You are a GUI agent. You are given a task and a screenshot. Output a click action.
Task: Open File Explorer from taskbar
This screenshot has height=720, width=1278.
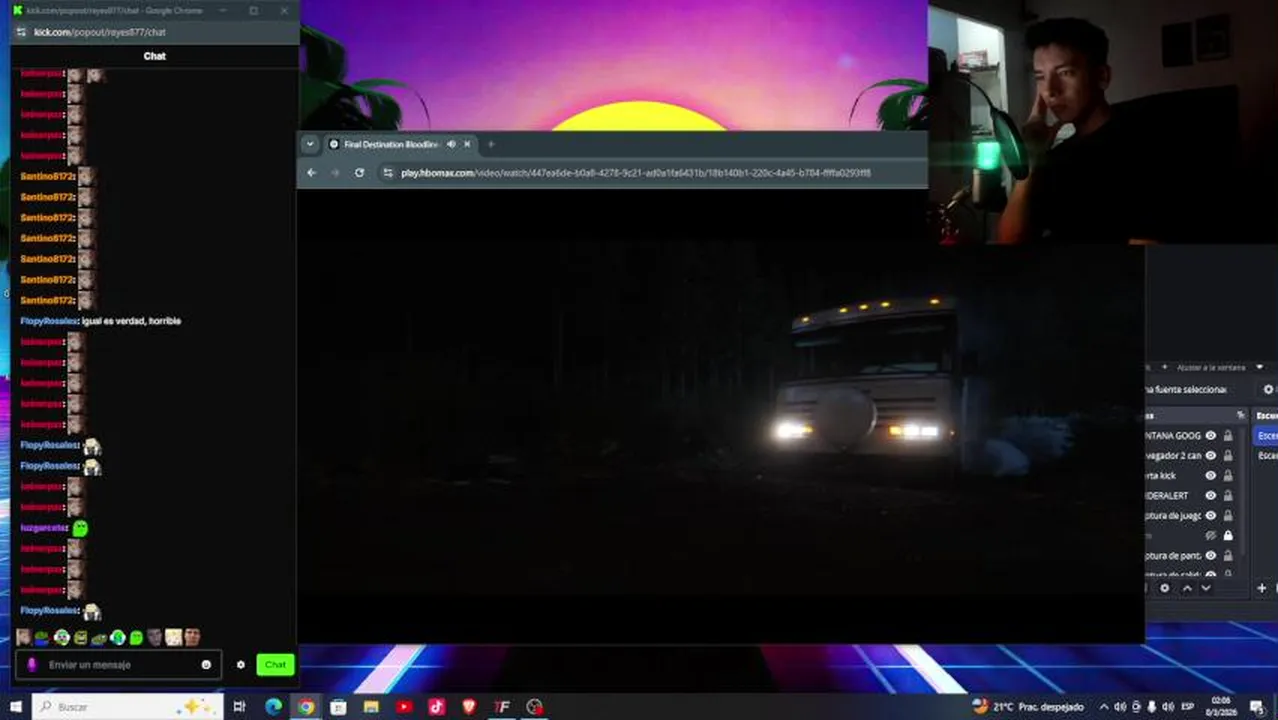click(x=371, y=707)
